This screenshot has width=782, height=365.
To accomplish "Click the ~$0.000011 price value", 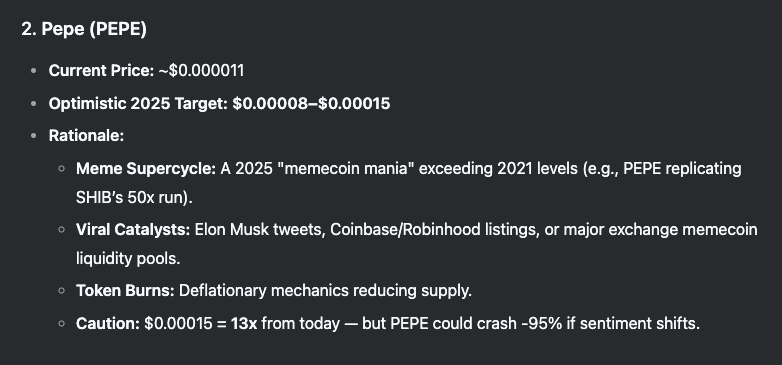I will (x=201, y=71).
